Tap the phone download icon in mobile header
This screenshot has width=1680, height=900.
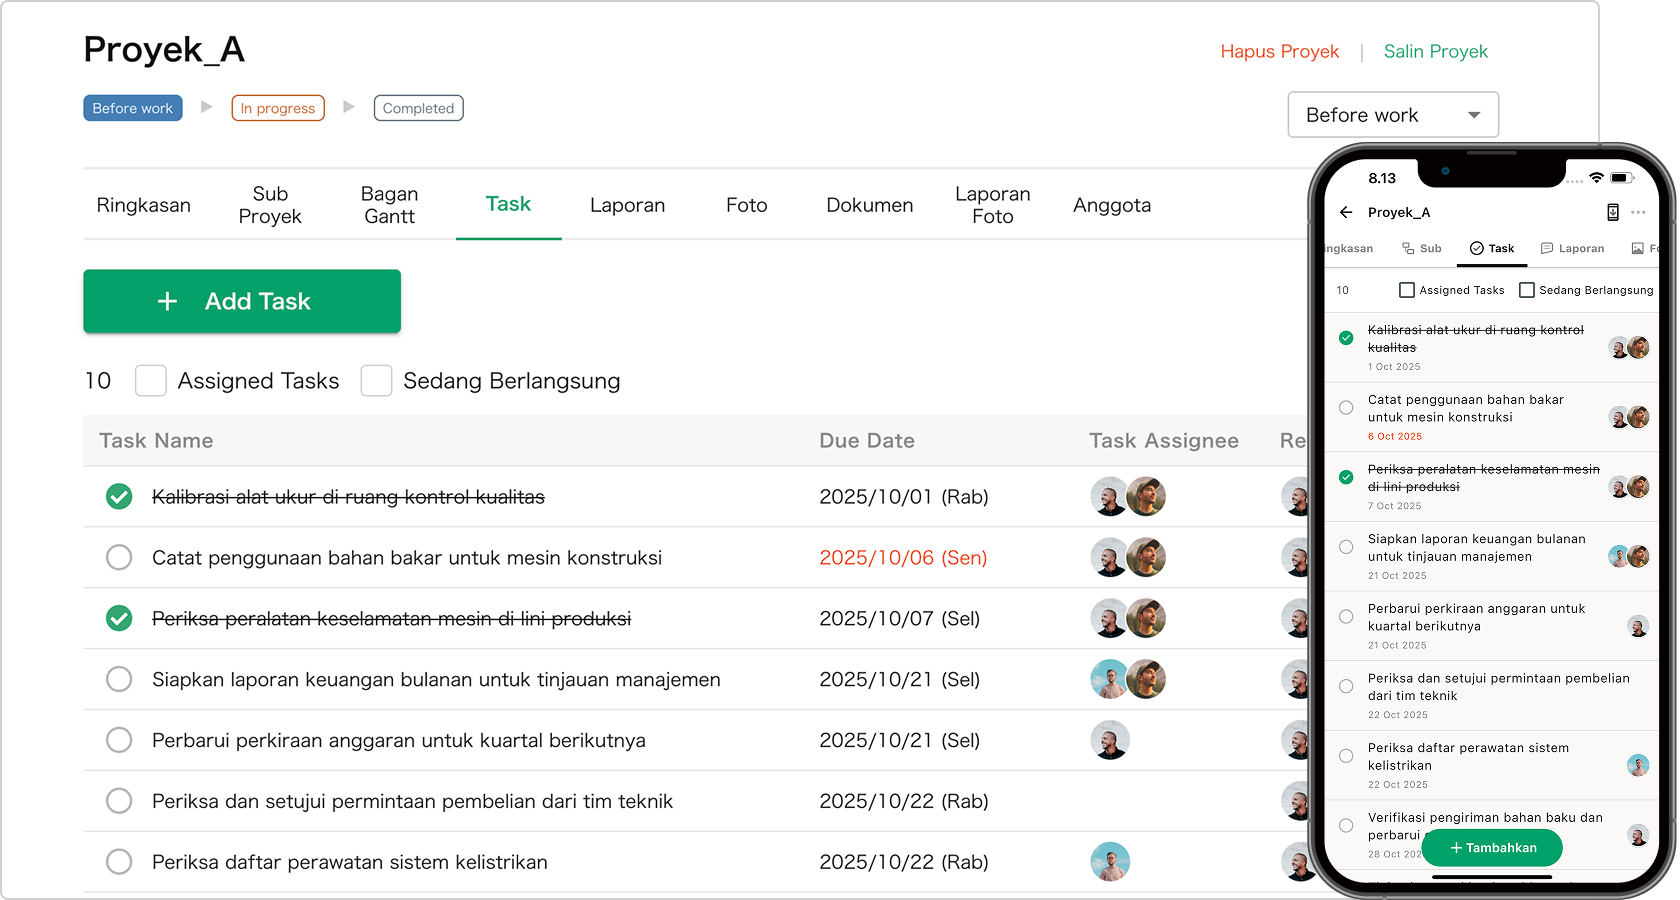click(x=1612, y=212)
